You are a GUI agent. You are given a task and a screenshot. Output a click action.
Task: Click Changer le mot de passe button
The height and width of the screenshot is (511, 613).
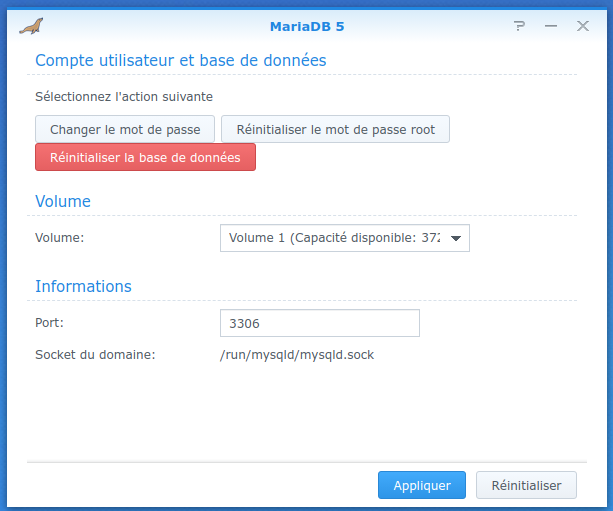[125, 129]
